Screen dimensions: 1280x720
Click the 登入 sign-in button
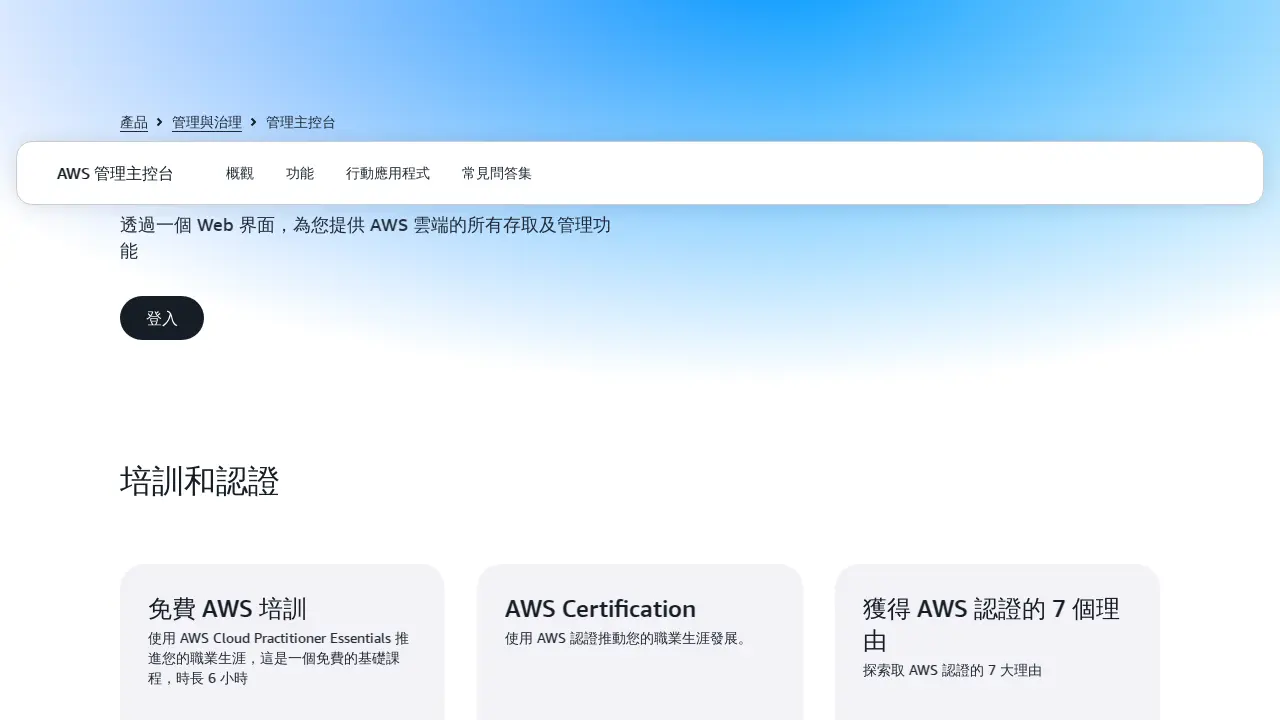pos(161,317)
